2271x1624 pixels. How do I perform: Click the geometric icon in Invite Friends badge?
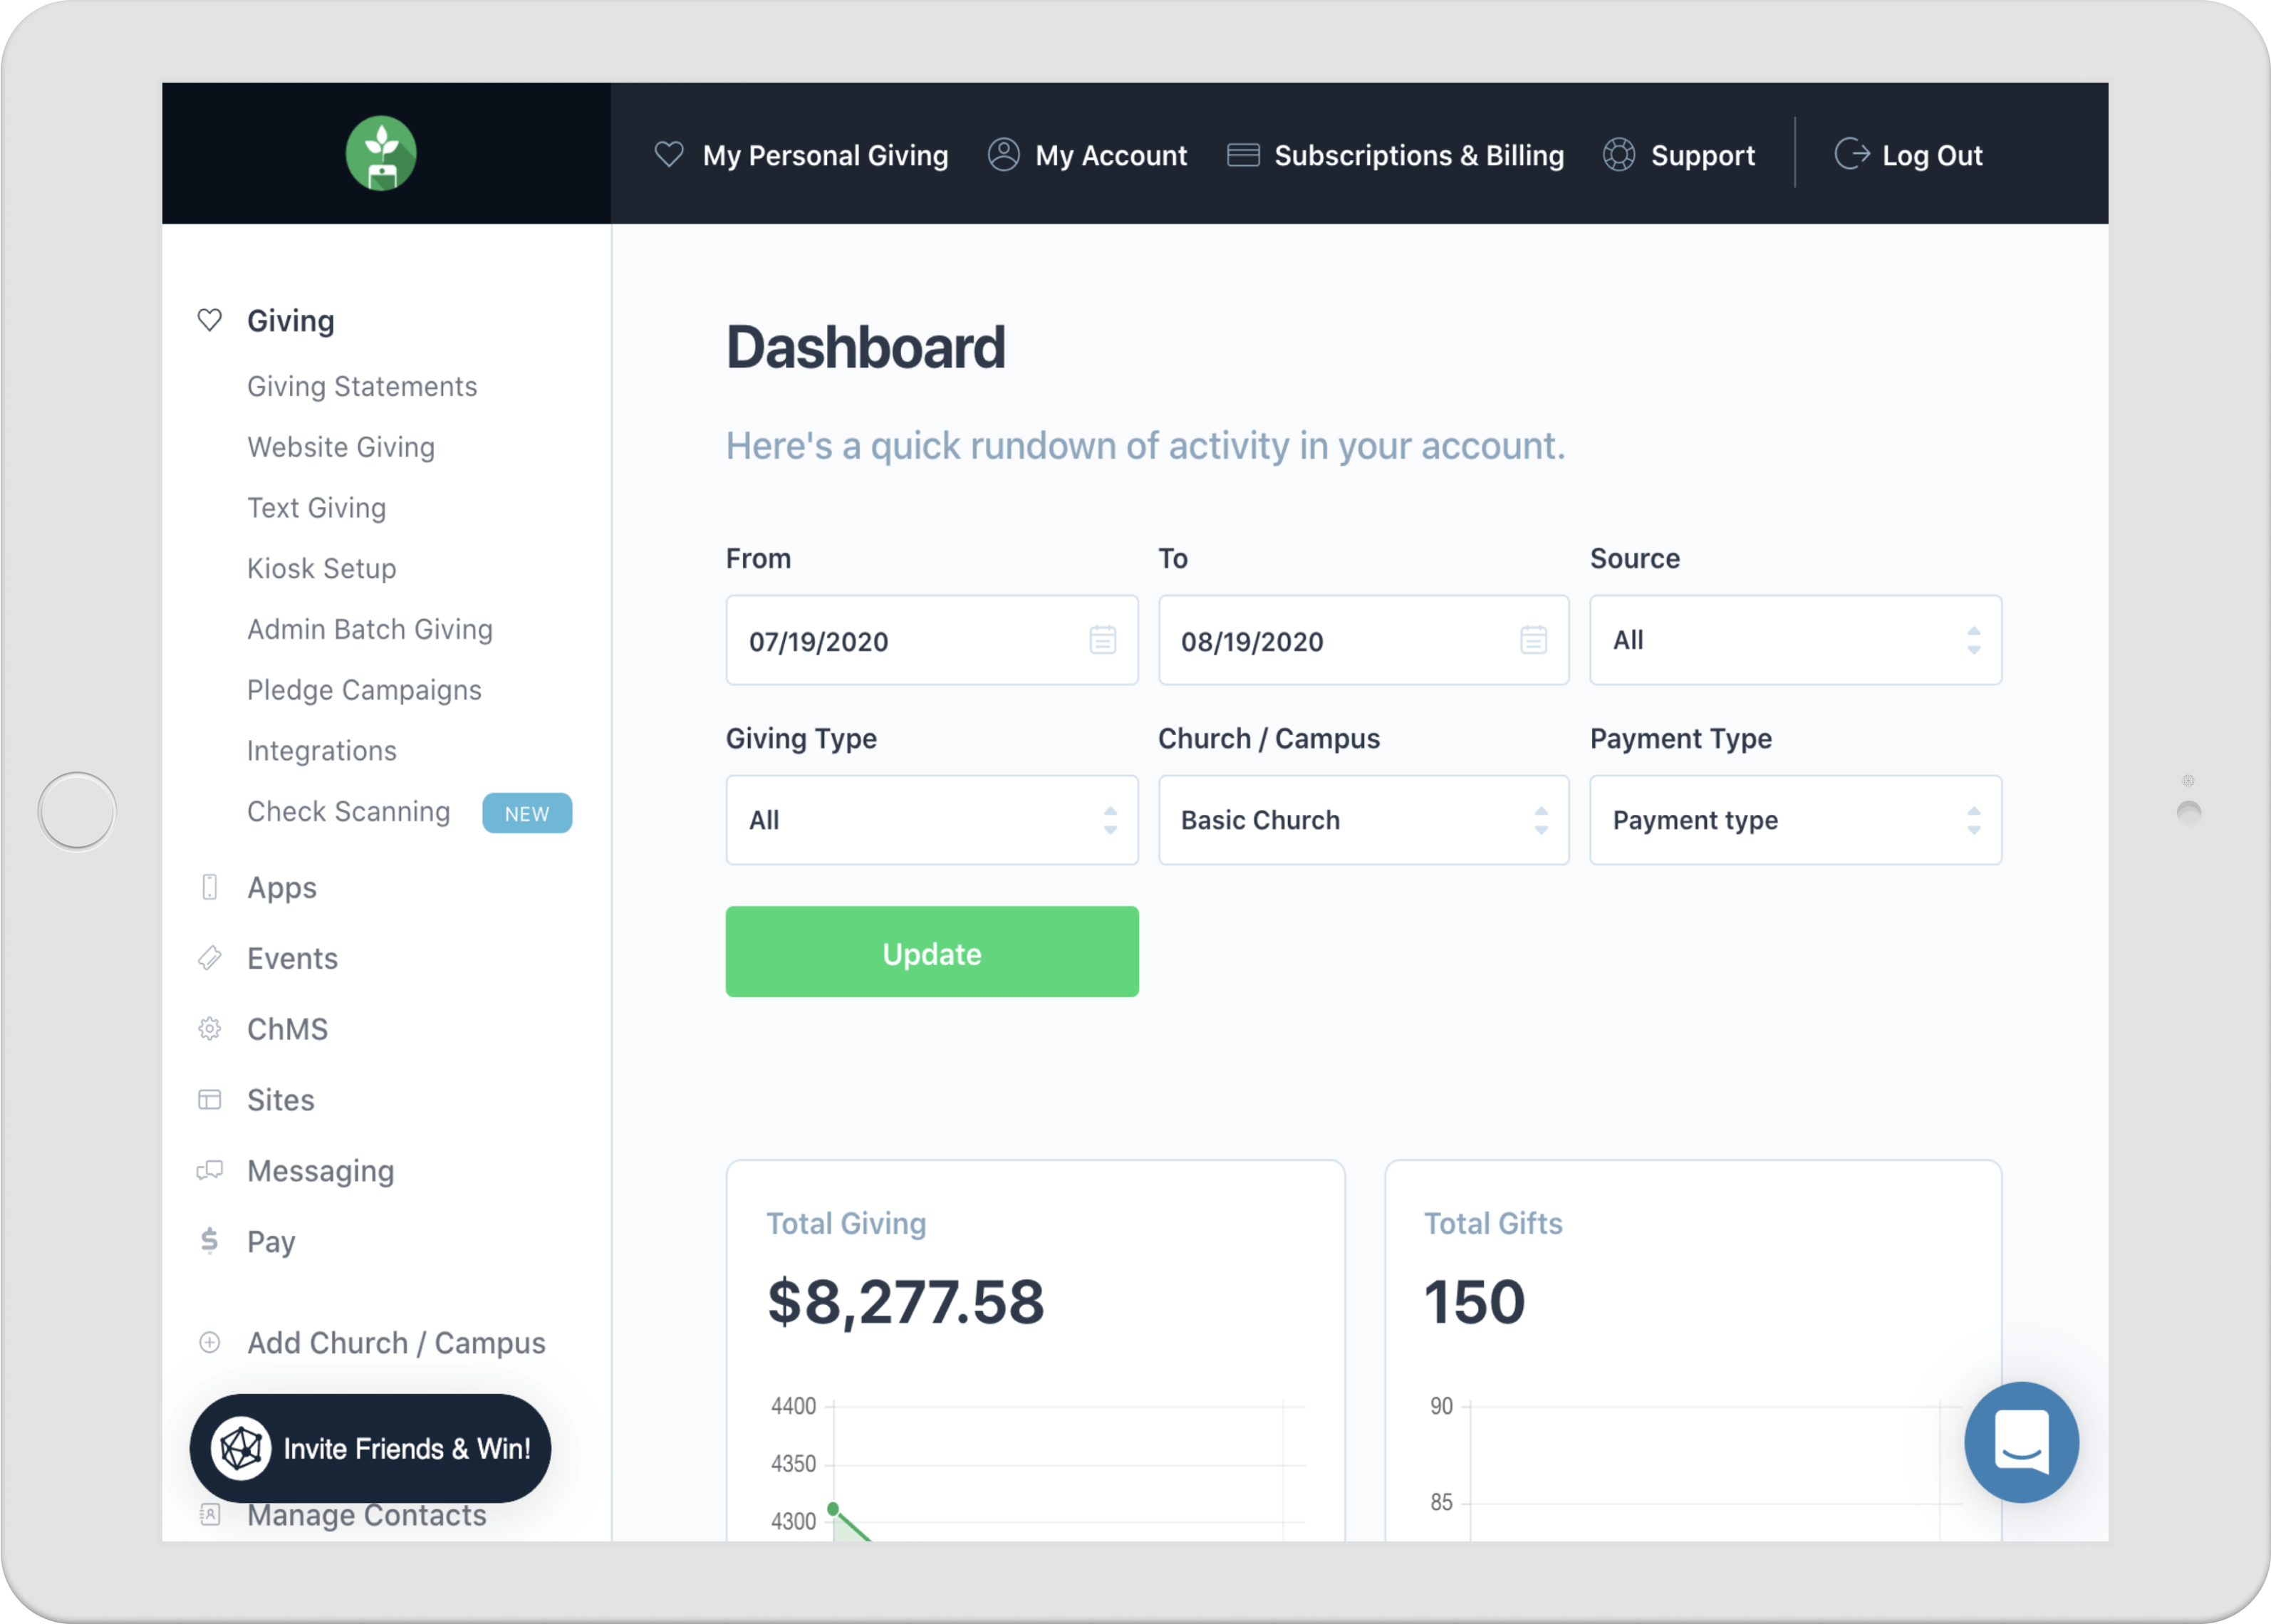click(x=241, y=1448)
